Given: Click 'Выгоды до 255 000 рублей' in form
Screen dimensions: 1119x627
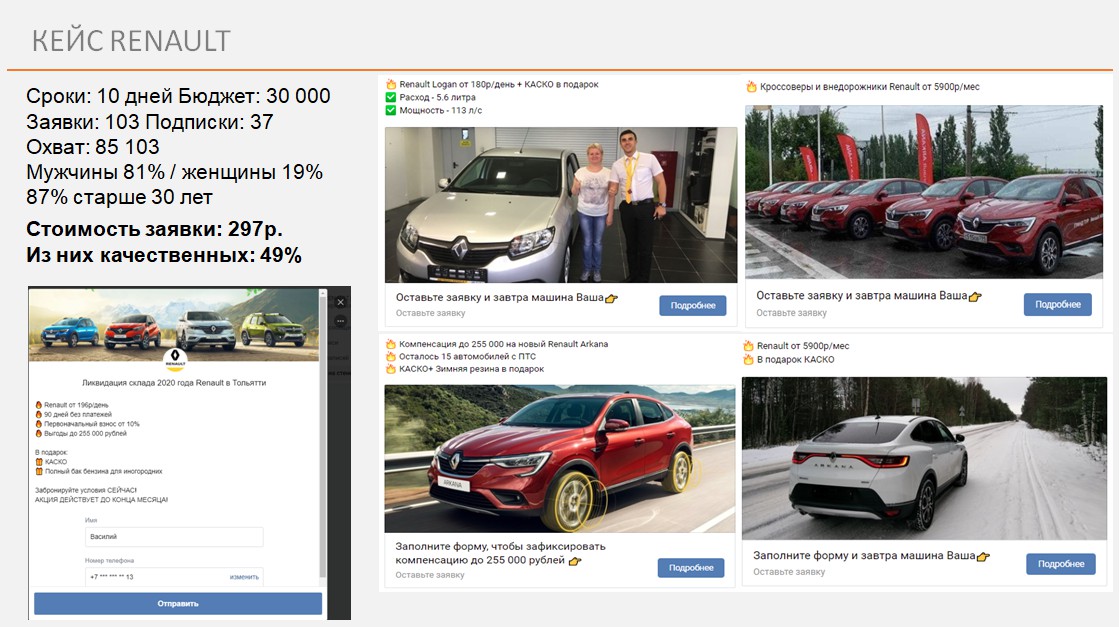Looking at the screenshot, I should (85, 434).
